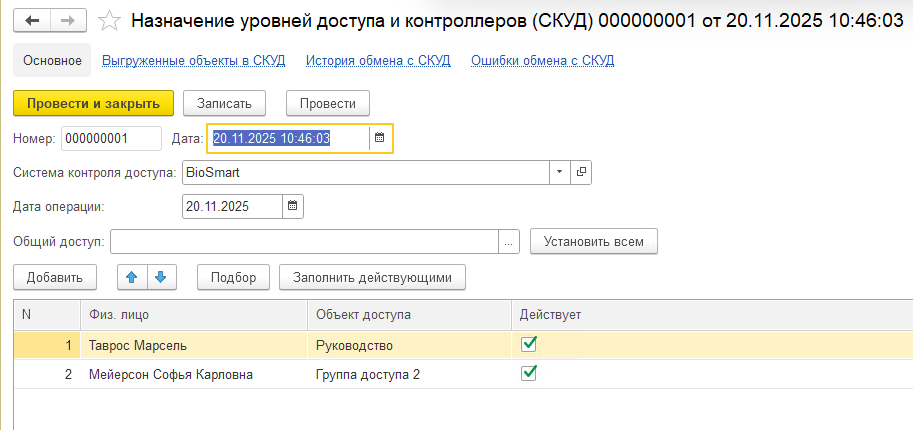Click the back navigation arrow
The width and height of the screenshot is (913, 430).
click(33, 20)
